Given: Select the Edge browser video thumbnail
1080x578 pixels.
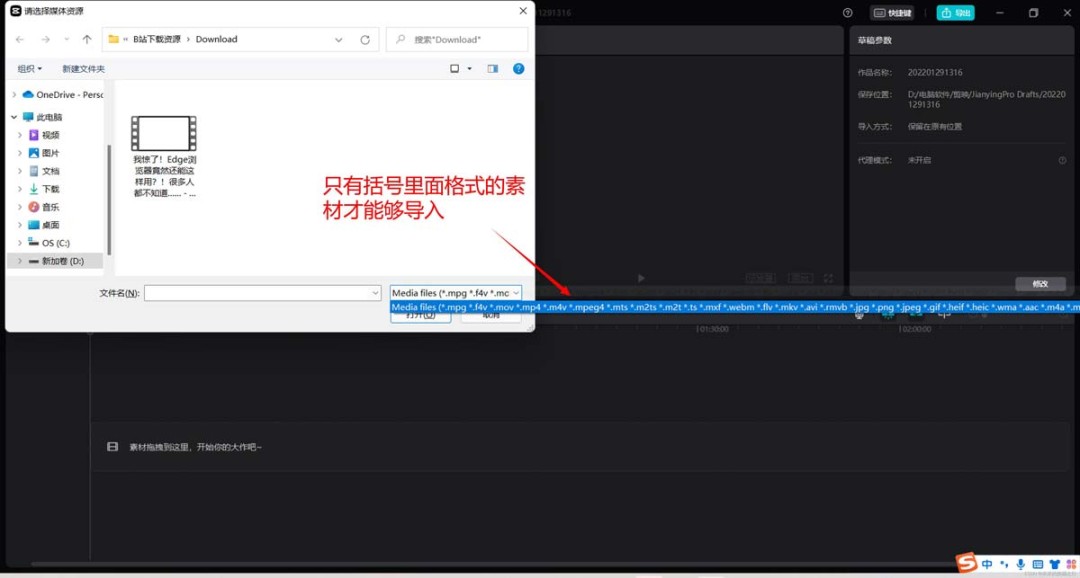Looking at the screenshot, I should pyautogui.click(x=163, y=133).
